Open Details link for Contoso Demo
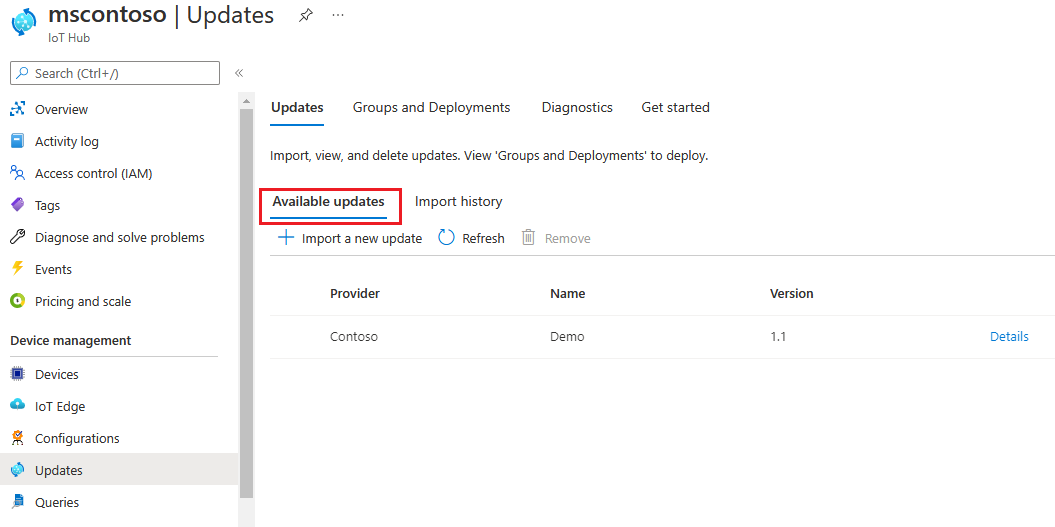1055x527 pixels. 1009,337
